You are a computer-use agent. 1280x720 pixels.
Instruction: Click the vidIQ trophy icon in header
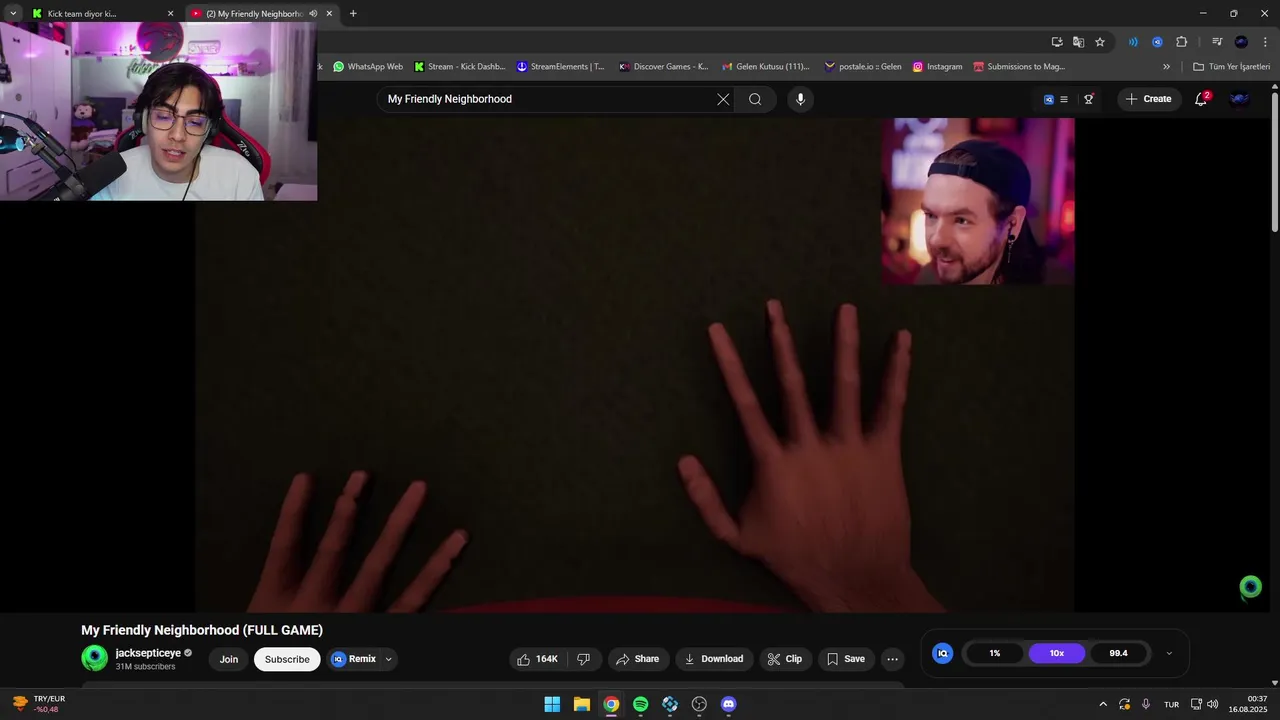1089,99
